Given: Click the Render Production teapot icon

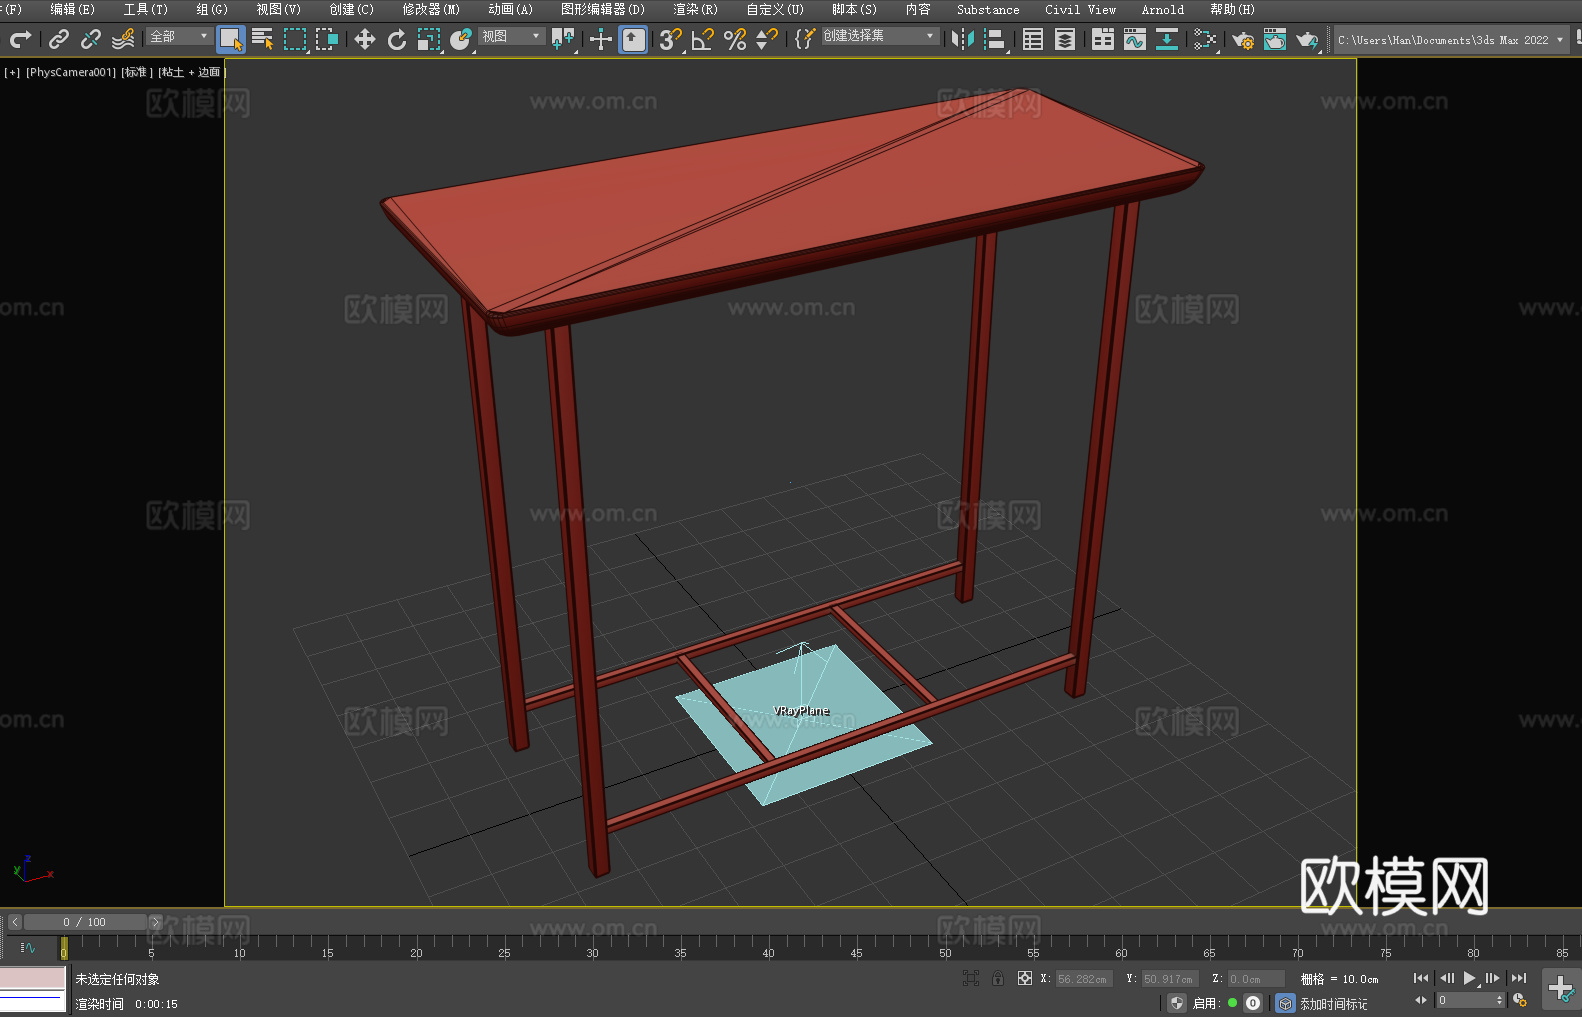Looking at the screenshot, I should tap(1307, 40).
